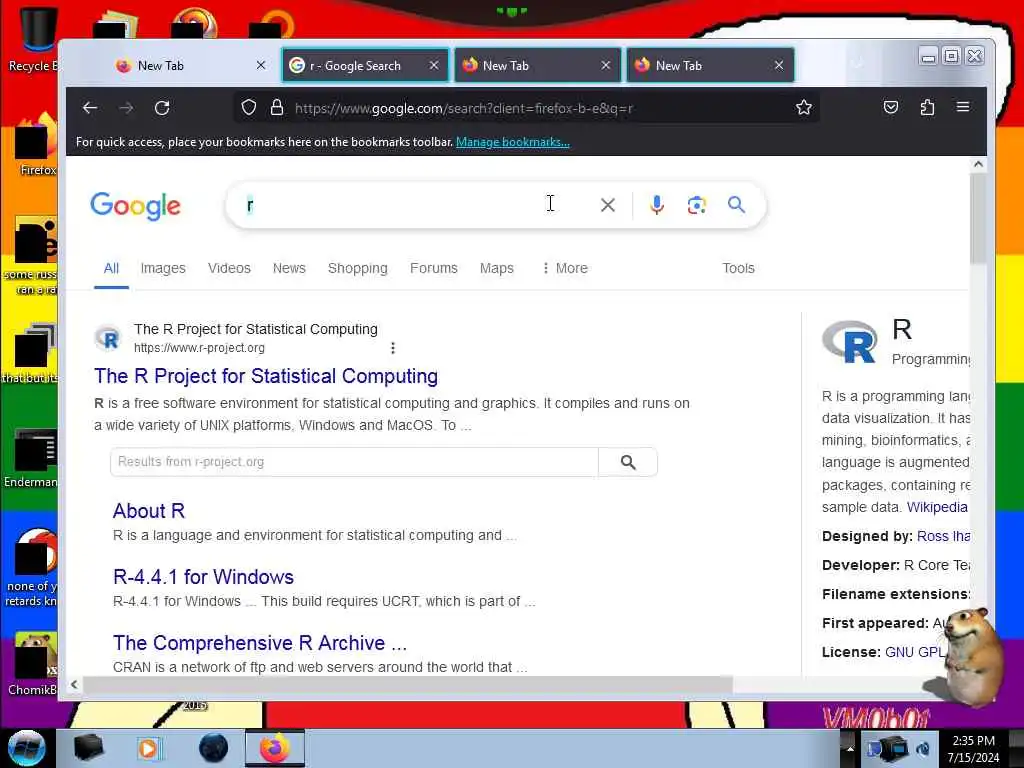
Task: Open Firefox hamburger application menu
Action: tap(963, 106)
